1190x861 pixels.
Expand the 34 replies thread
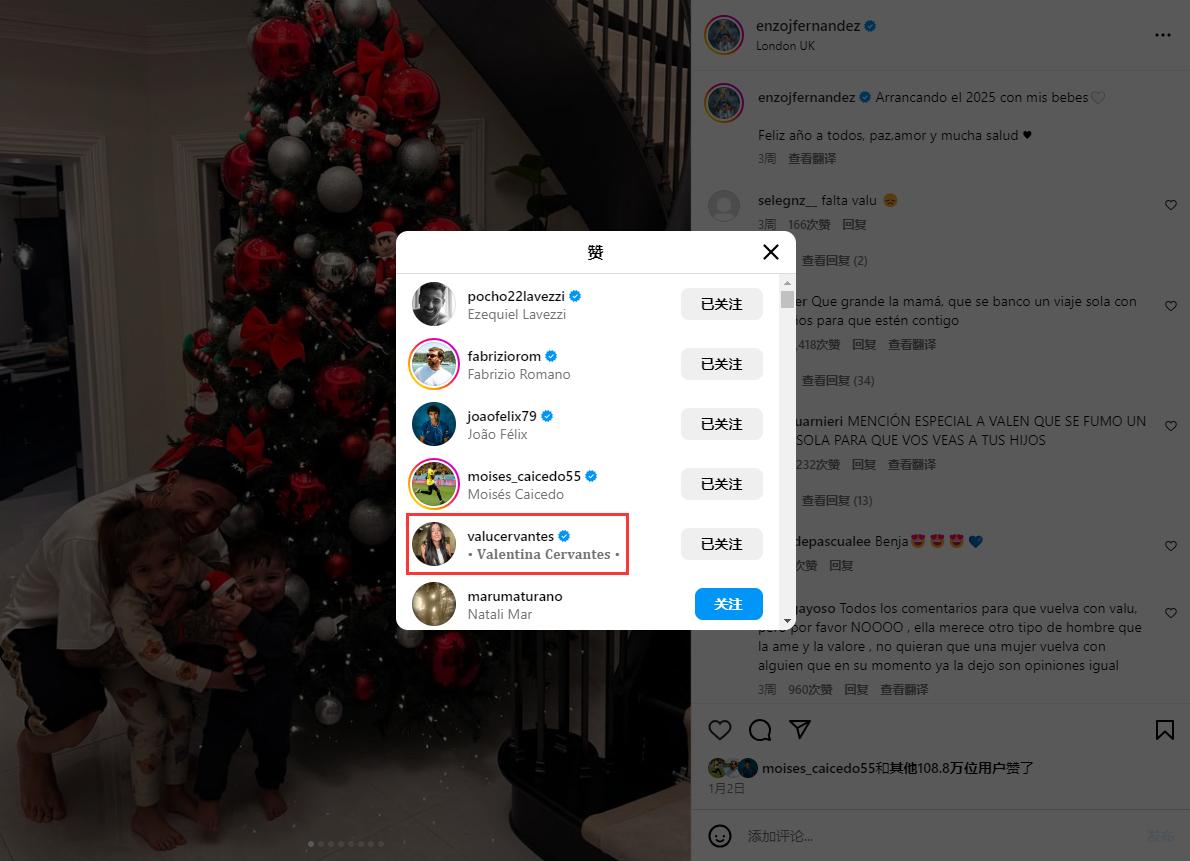coord(838,380)
